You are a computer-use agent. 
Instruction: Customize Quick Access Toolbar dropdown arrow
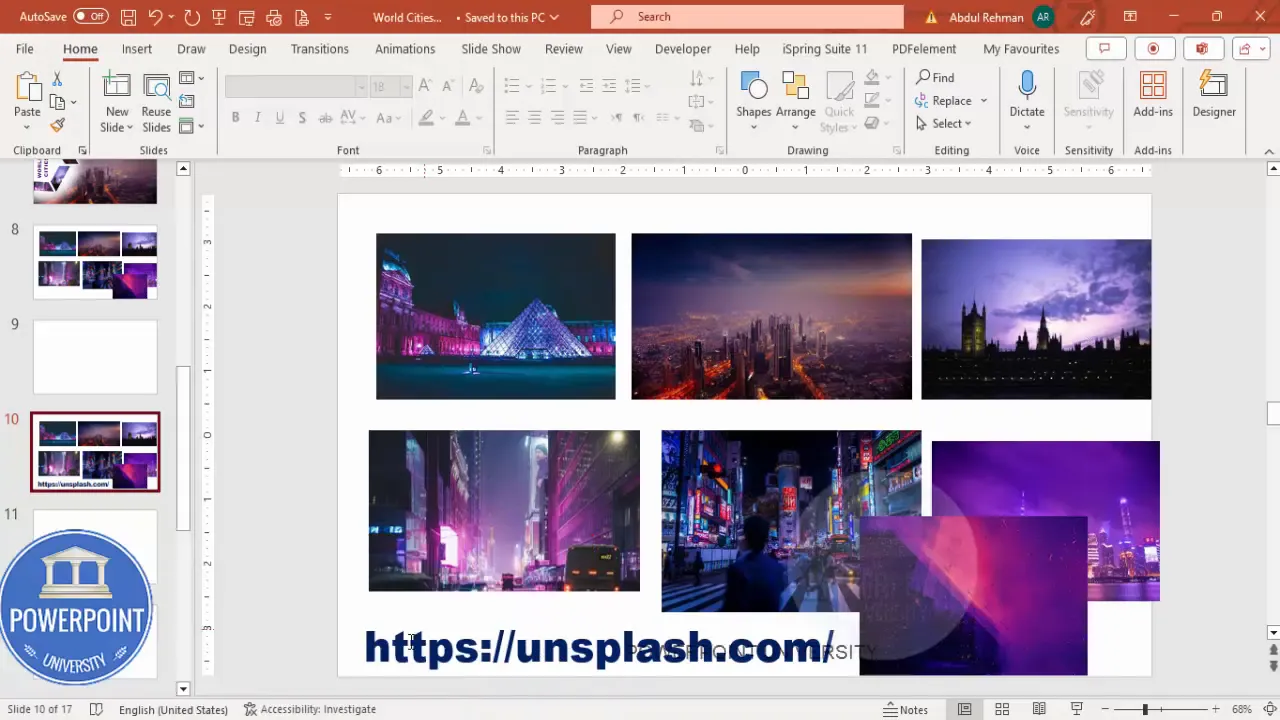[x=328, y=16]
